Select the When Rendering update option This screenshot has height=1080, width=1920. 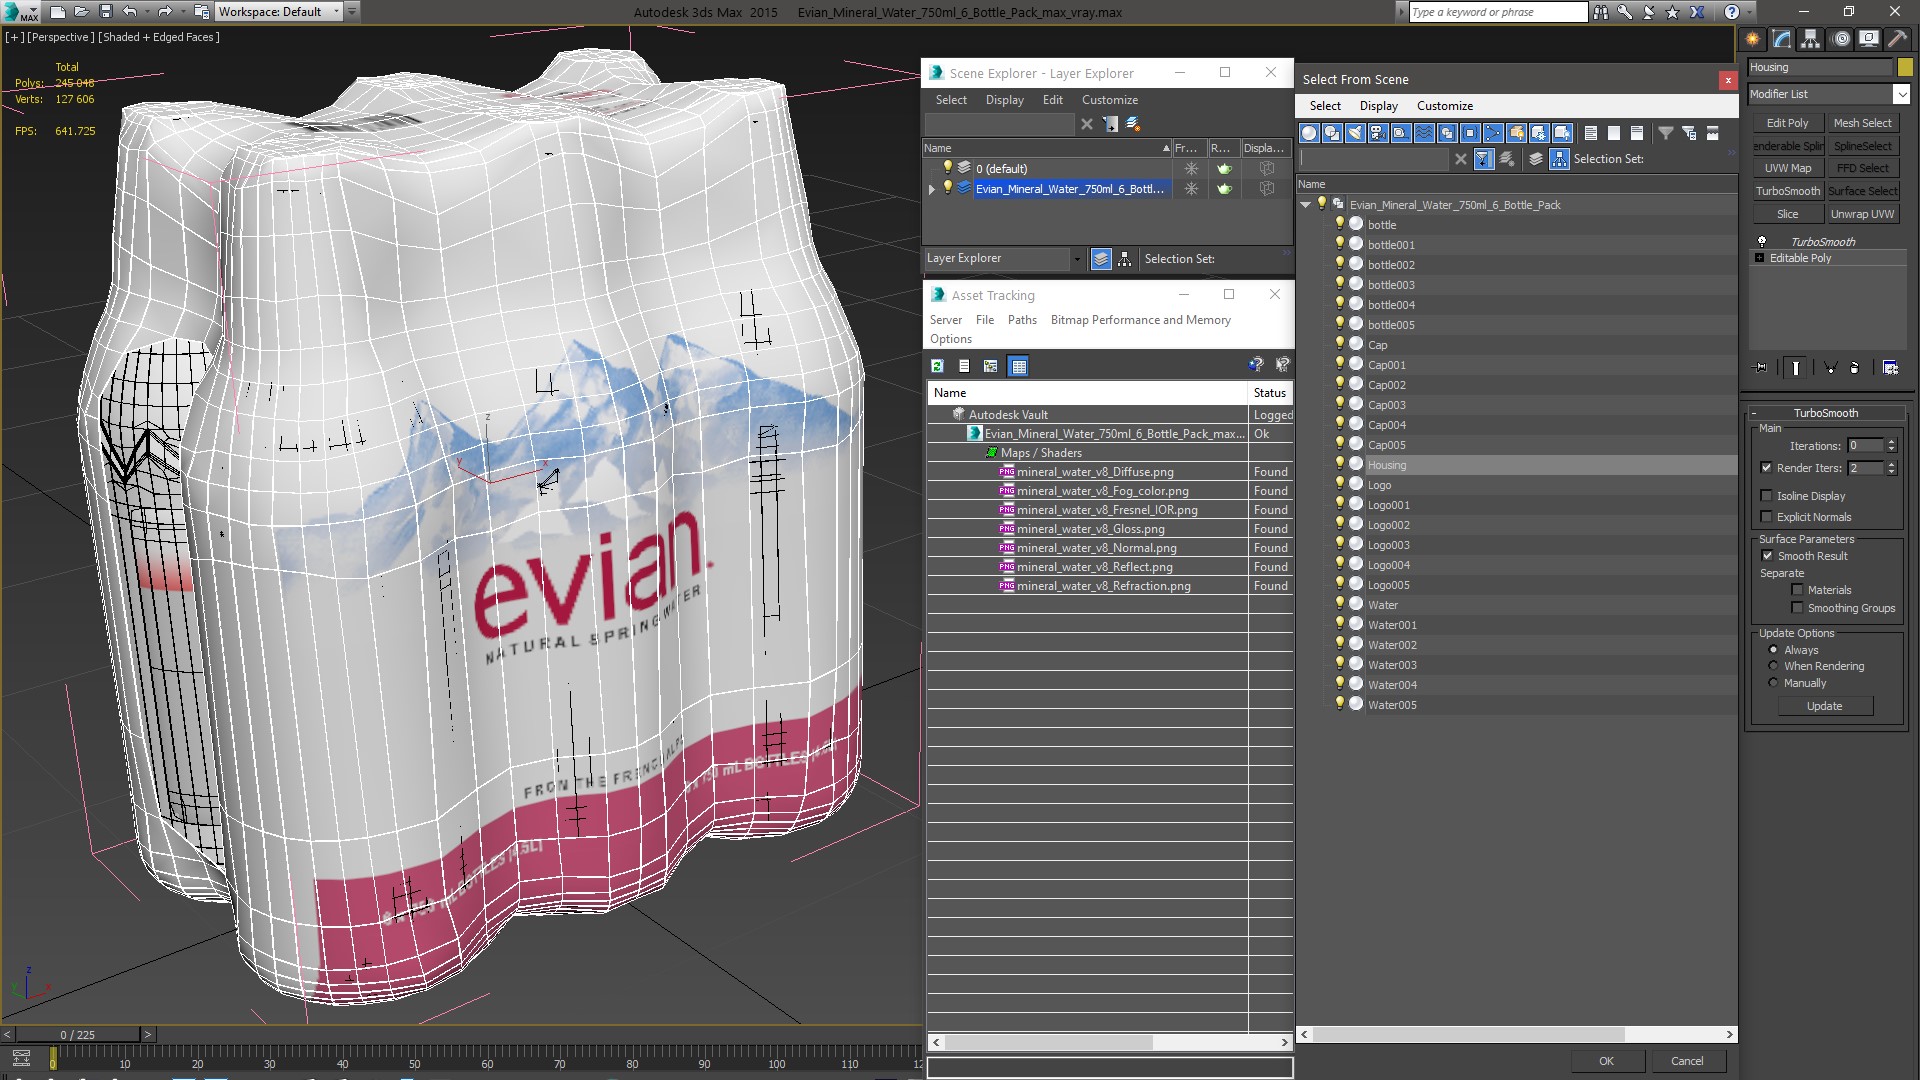click(1773, 666)
